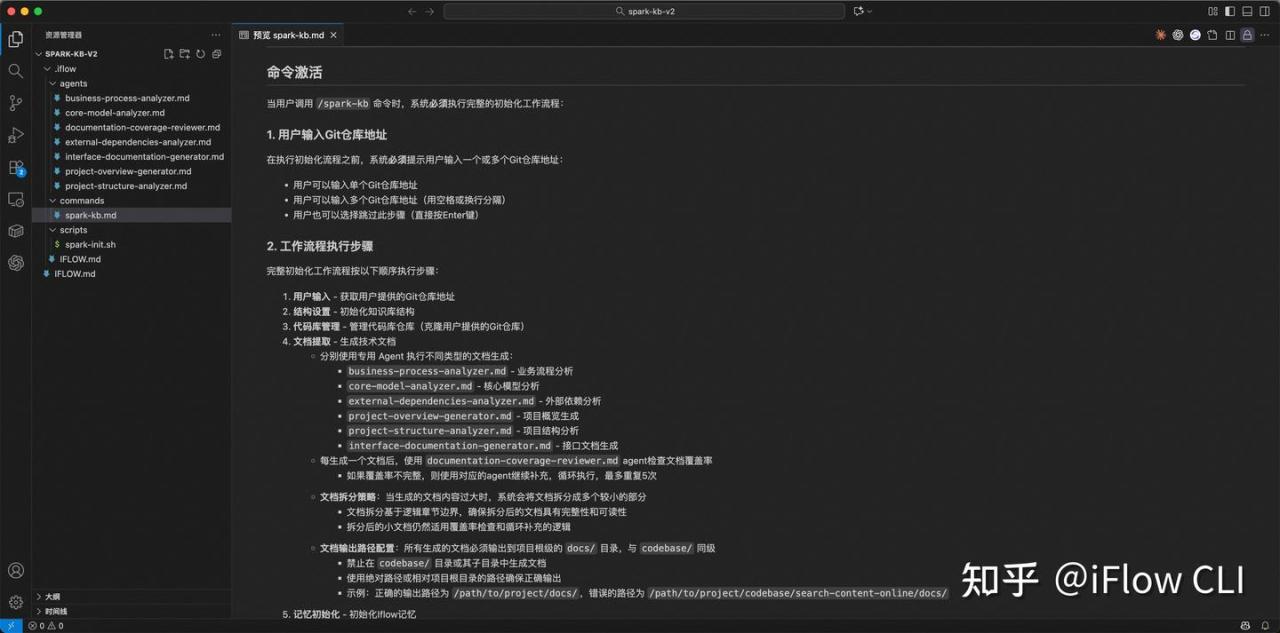Click the errors and warnings status indicator
Screen dimensions: 1280x633
(x=46, y=626)
